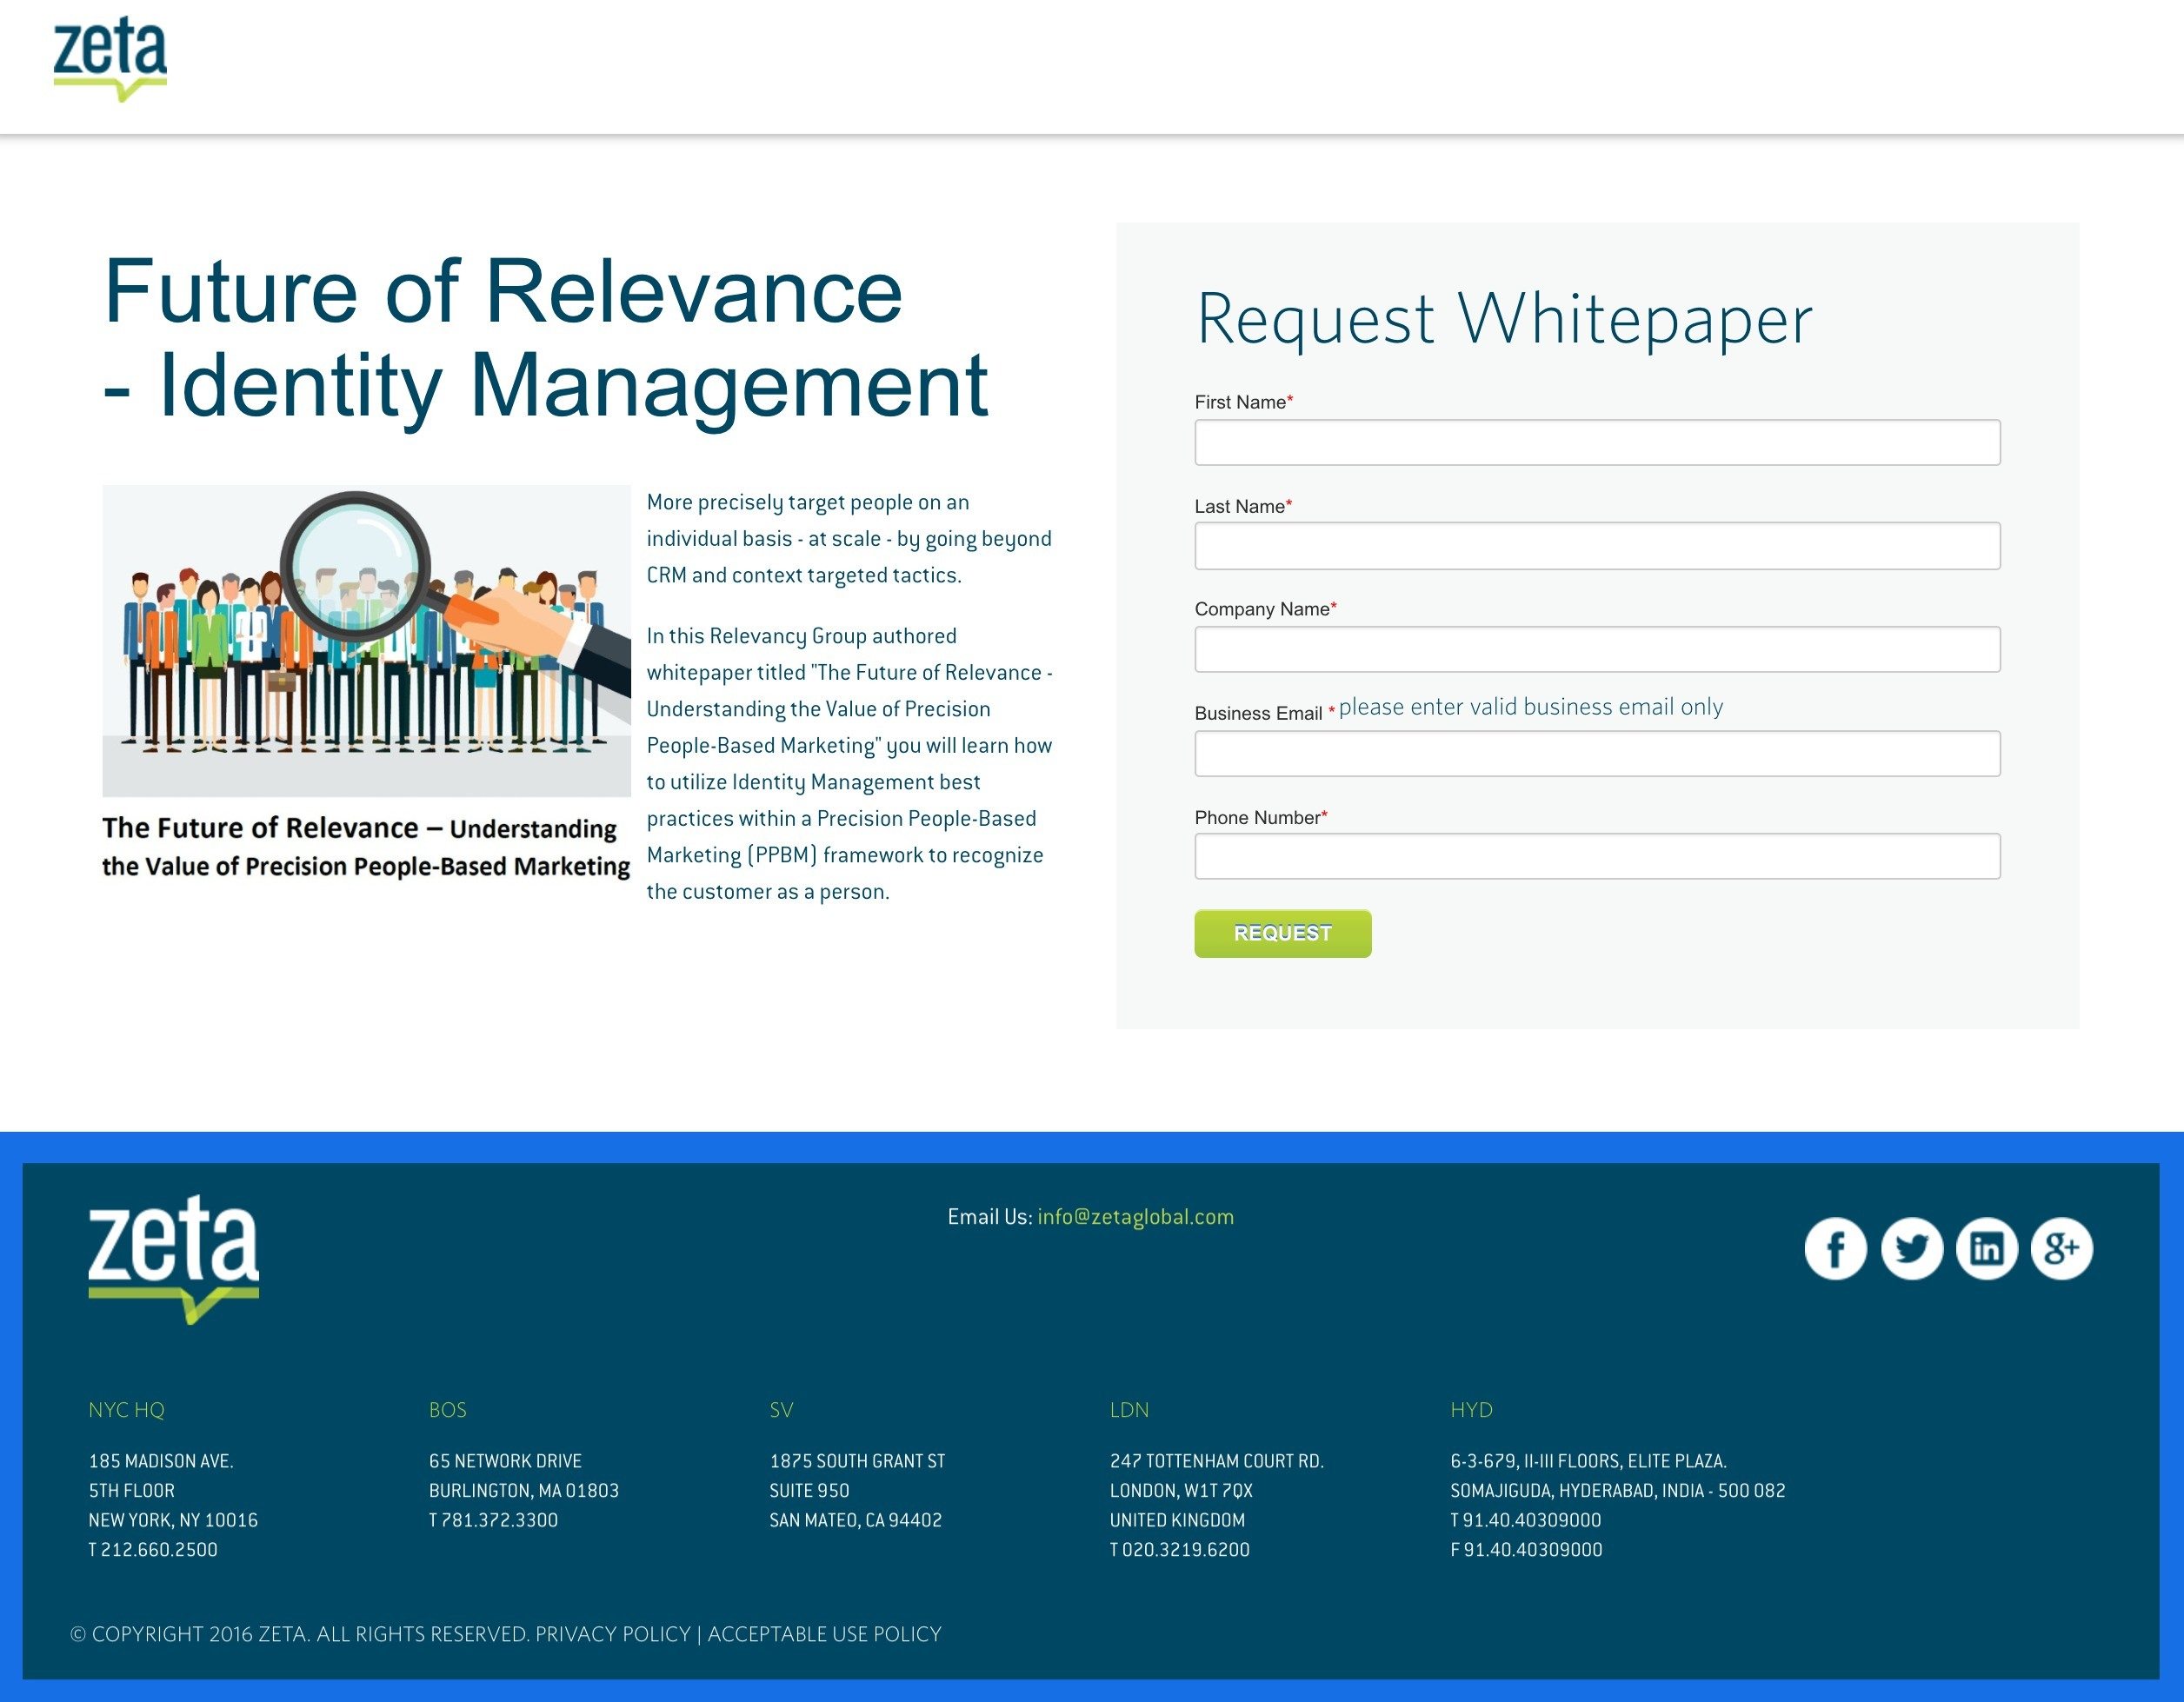The width and height of the screenshot is (2184, 1702).
Task: Click the NYC HQ phone number
Action: click(153, 1550)
